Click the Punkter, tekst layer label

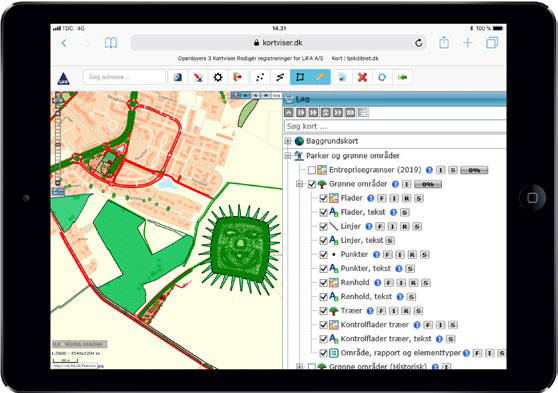(365, 268)
